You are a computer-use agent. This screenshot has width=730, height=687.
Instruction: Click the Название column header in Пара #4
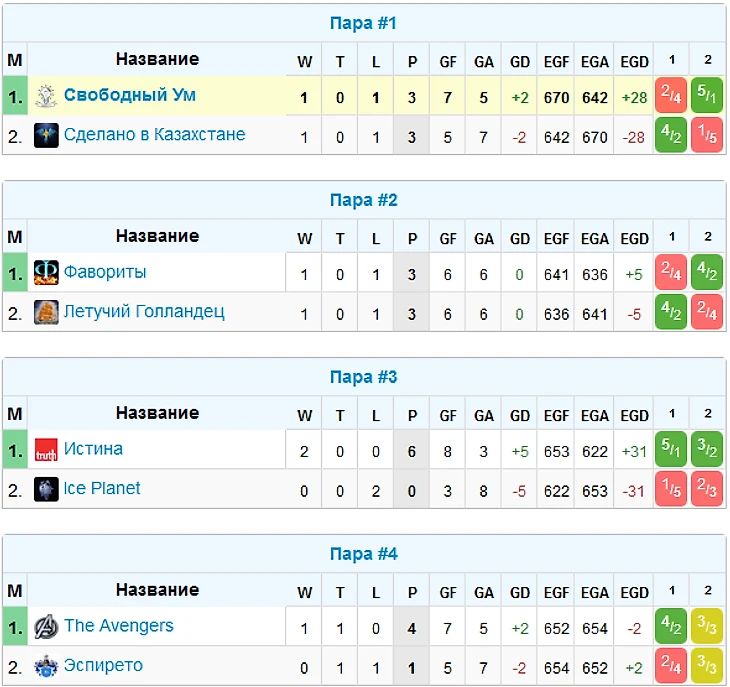(x=157, y=590)
